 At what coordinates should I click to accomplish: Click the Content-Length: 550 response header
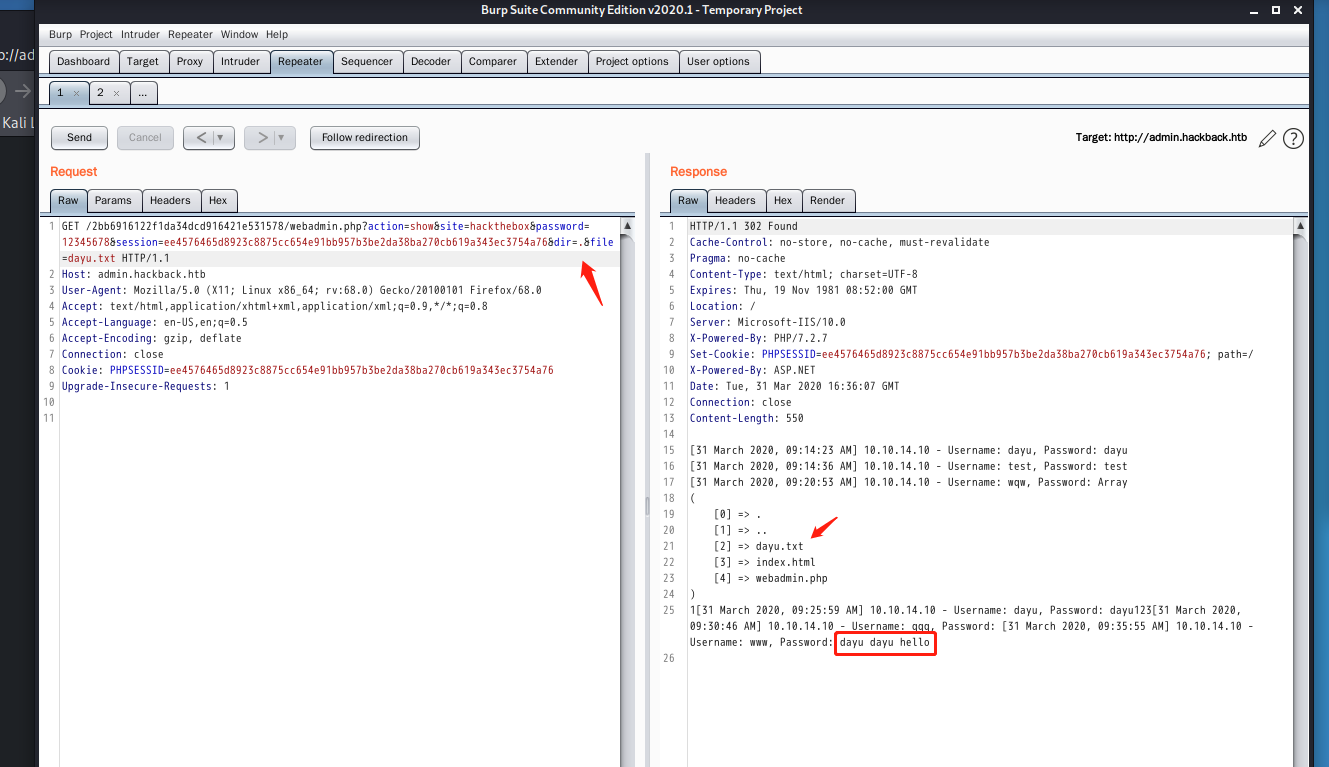click(x=747, y=418)
